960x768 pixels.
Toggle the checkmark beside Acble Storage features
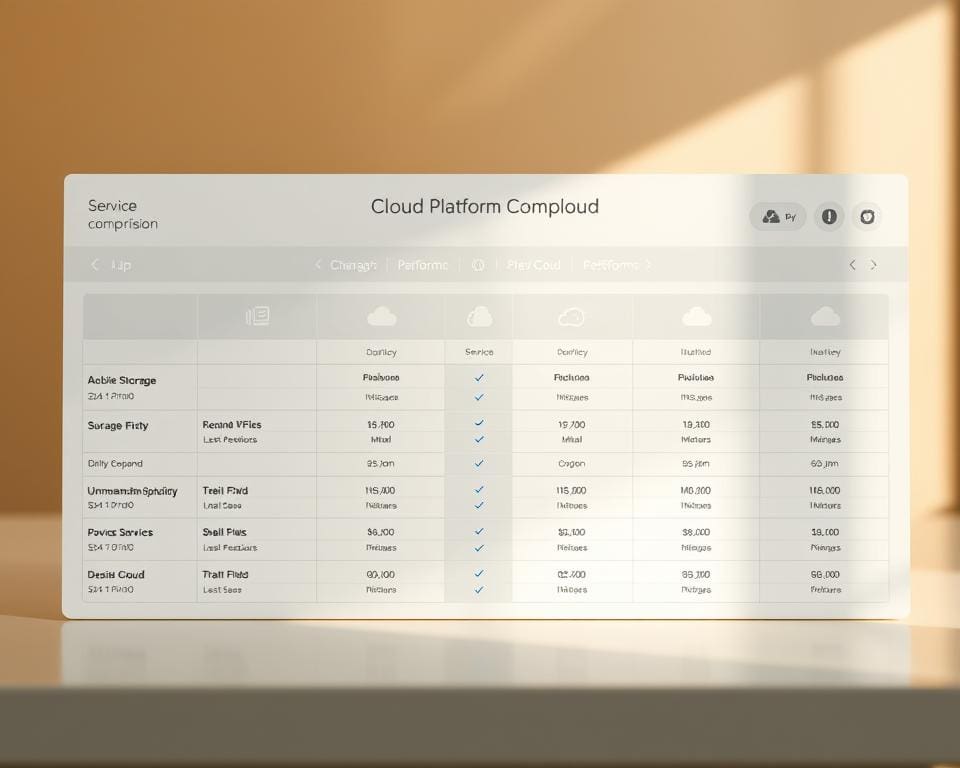478,378
